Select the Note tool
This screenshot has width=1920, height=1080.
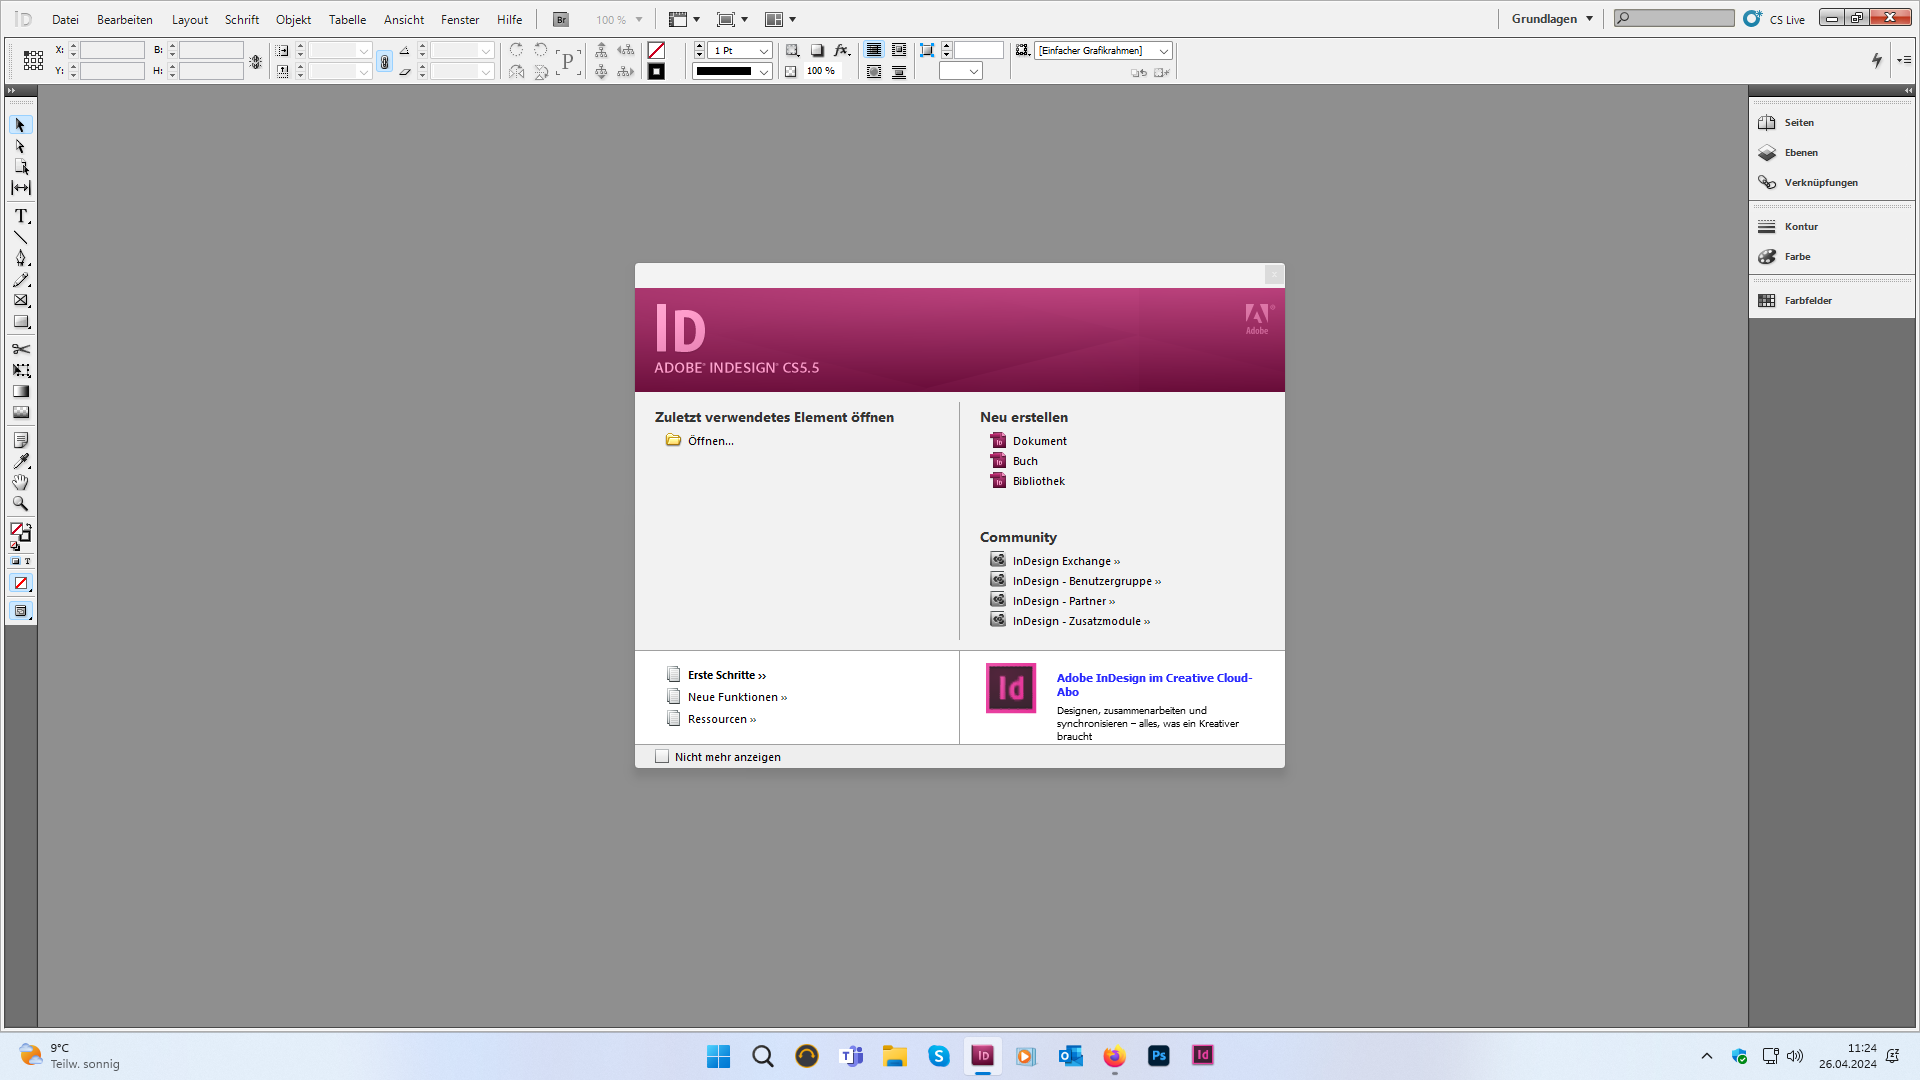click(x=20, y=440)
